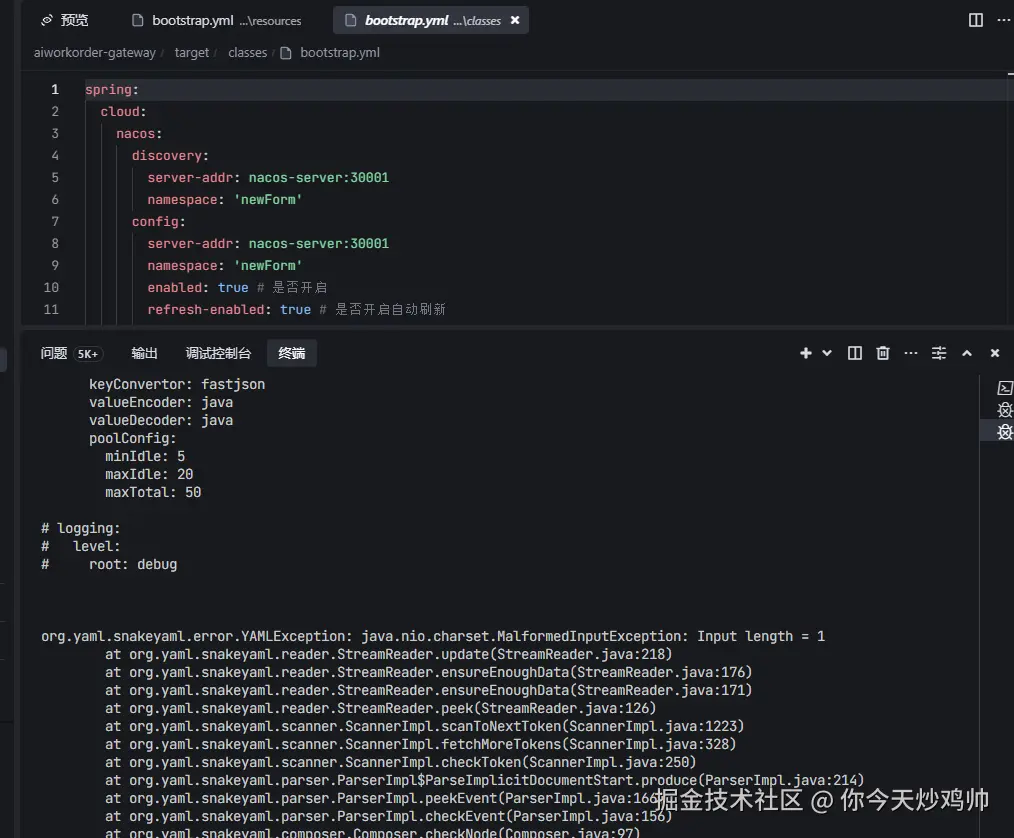
Task: Open a new terminal with the plus icon
Action: click(x=805, y=352)
